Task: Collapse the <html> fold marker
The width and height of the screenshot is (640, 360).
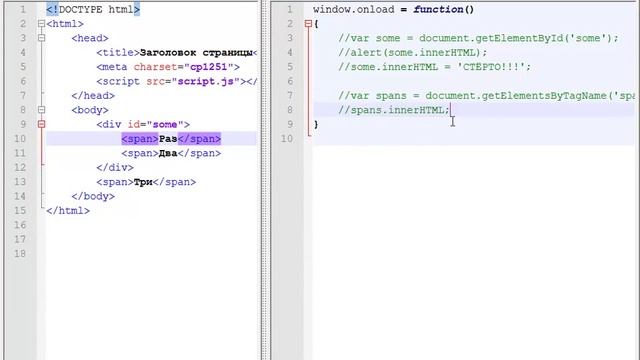Action: click(41, 24)
